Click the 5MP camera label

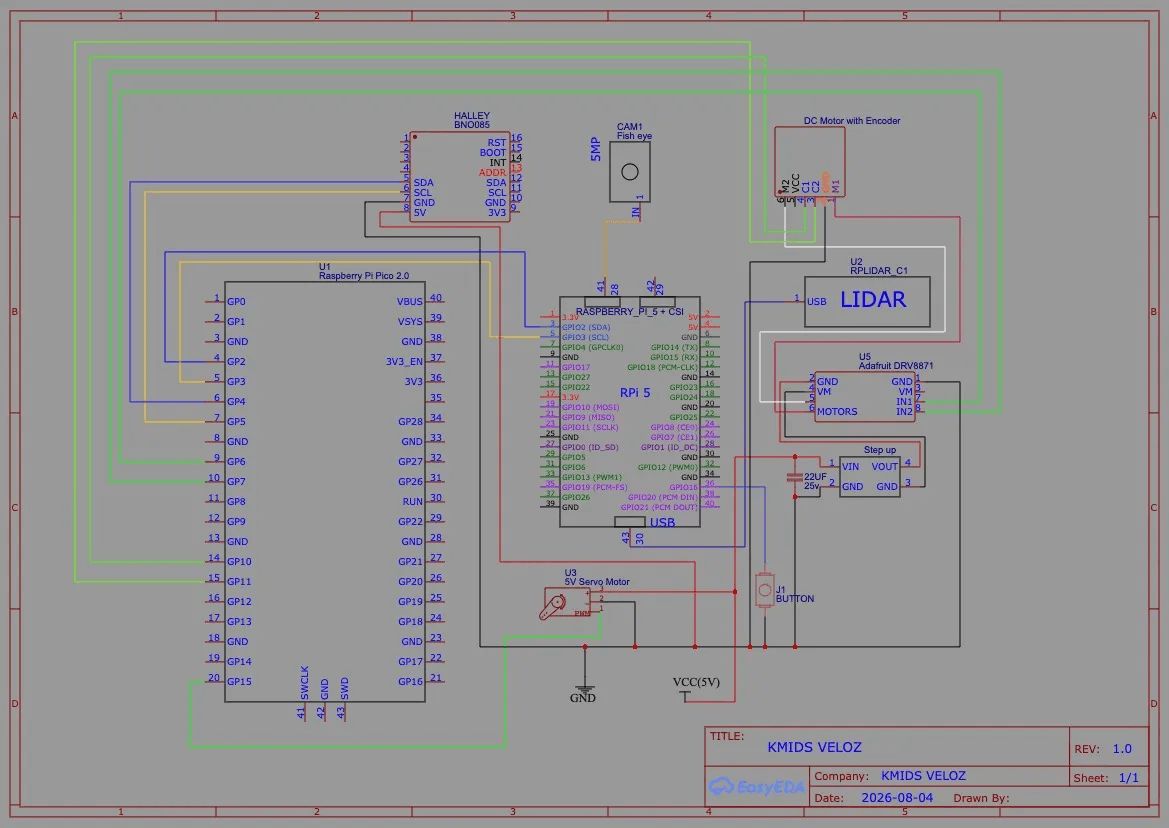(595, 149)
